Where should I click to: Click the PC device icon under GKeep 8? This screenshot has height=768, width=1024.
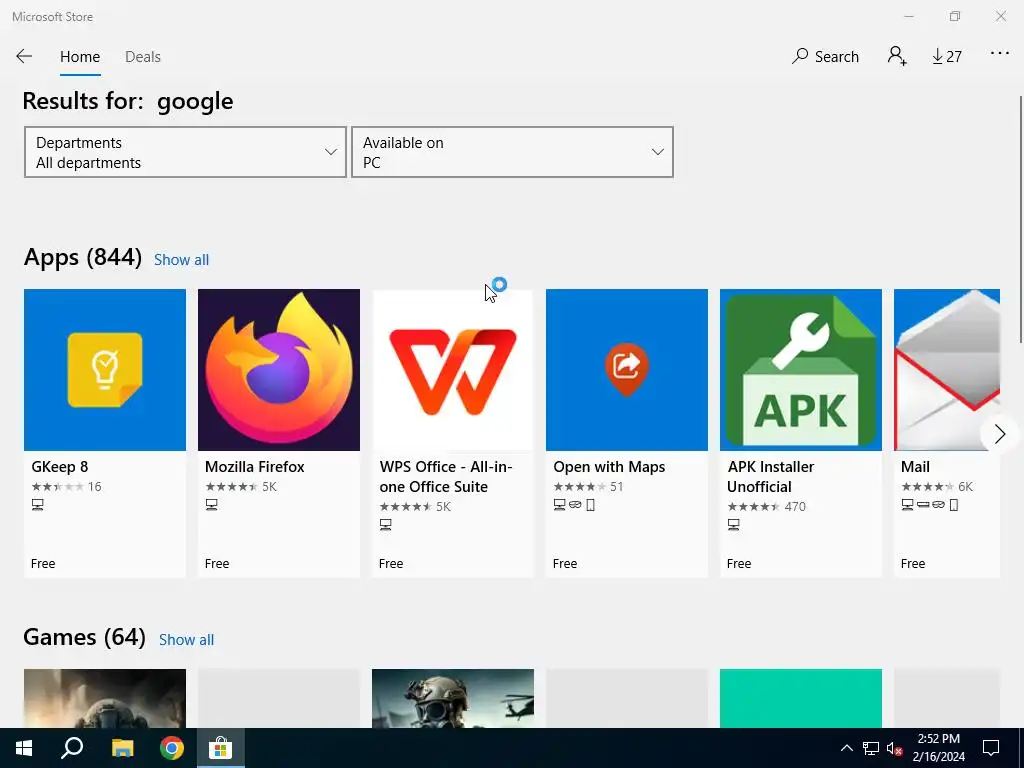(x=38, y=505)
